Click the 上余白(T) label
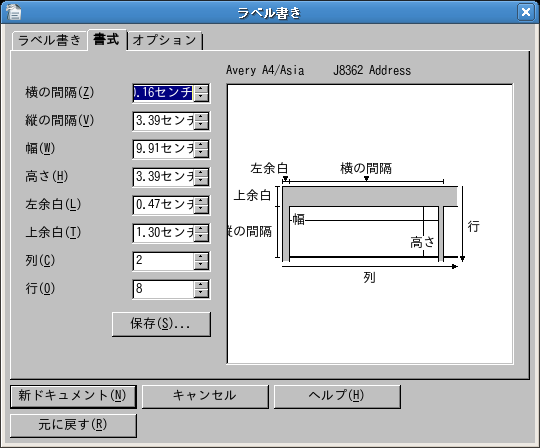Viewport: 540px width, 448px height. click(53, 232)
